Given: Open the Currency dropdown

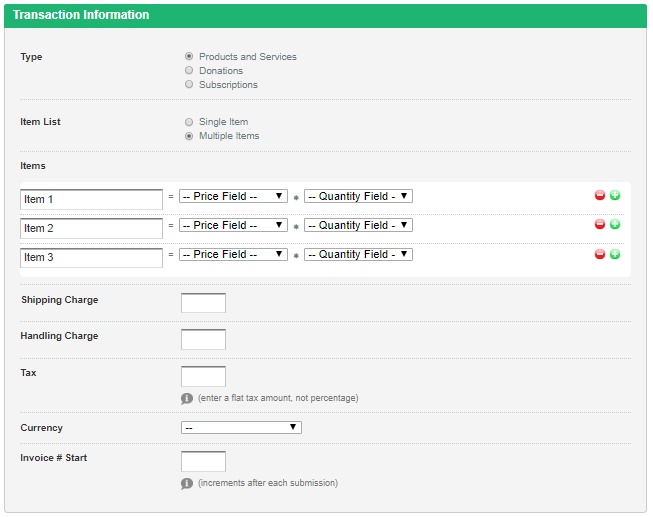Looking at the screenshot, I should (x=241, y=428).
